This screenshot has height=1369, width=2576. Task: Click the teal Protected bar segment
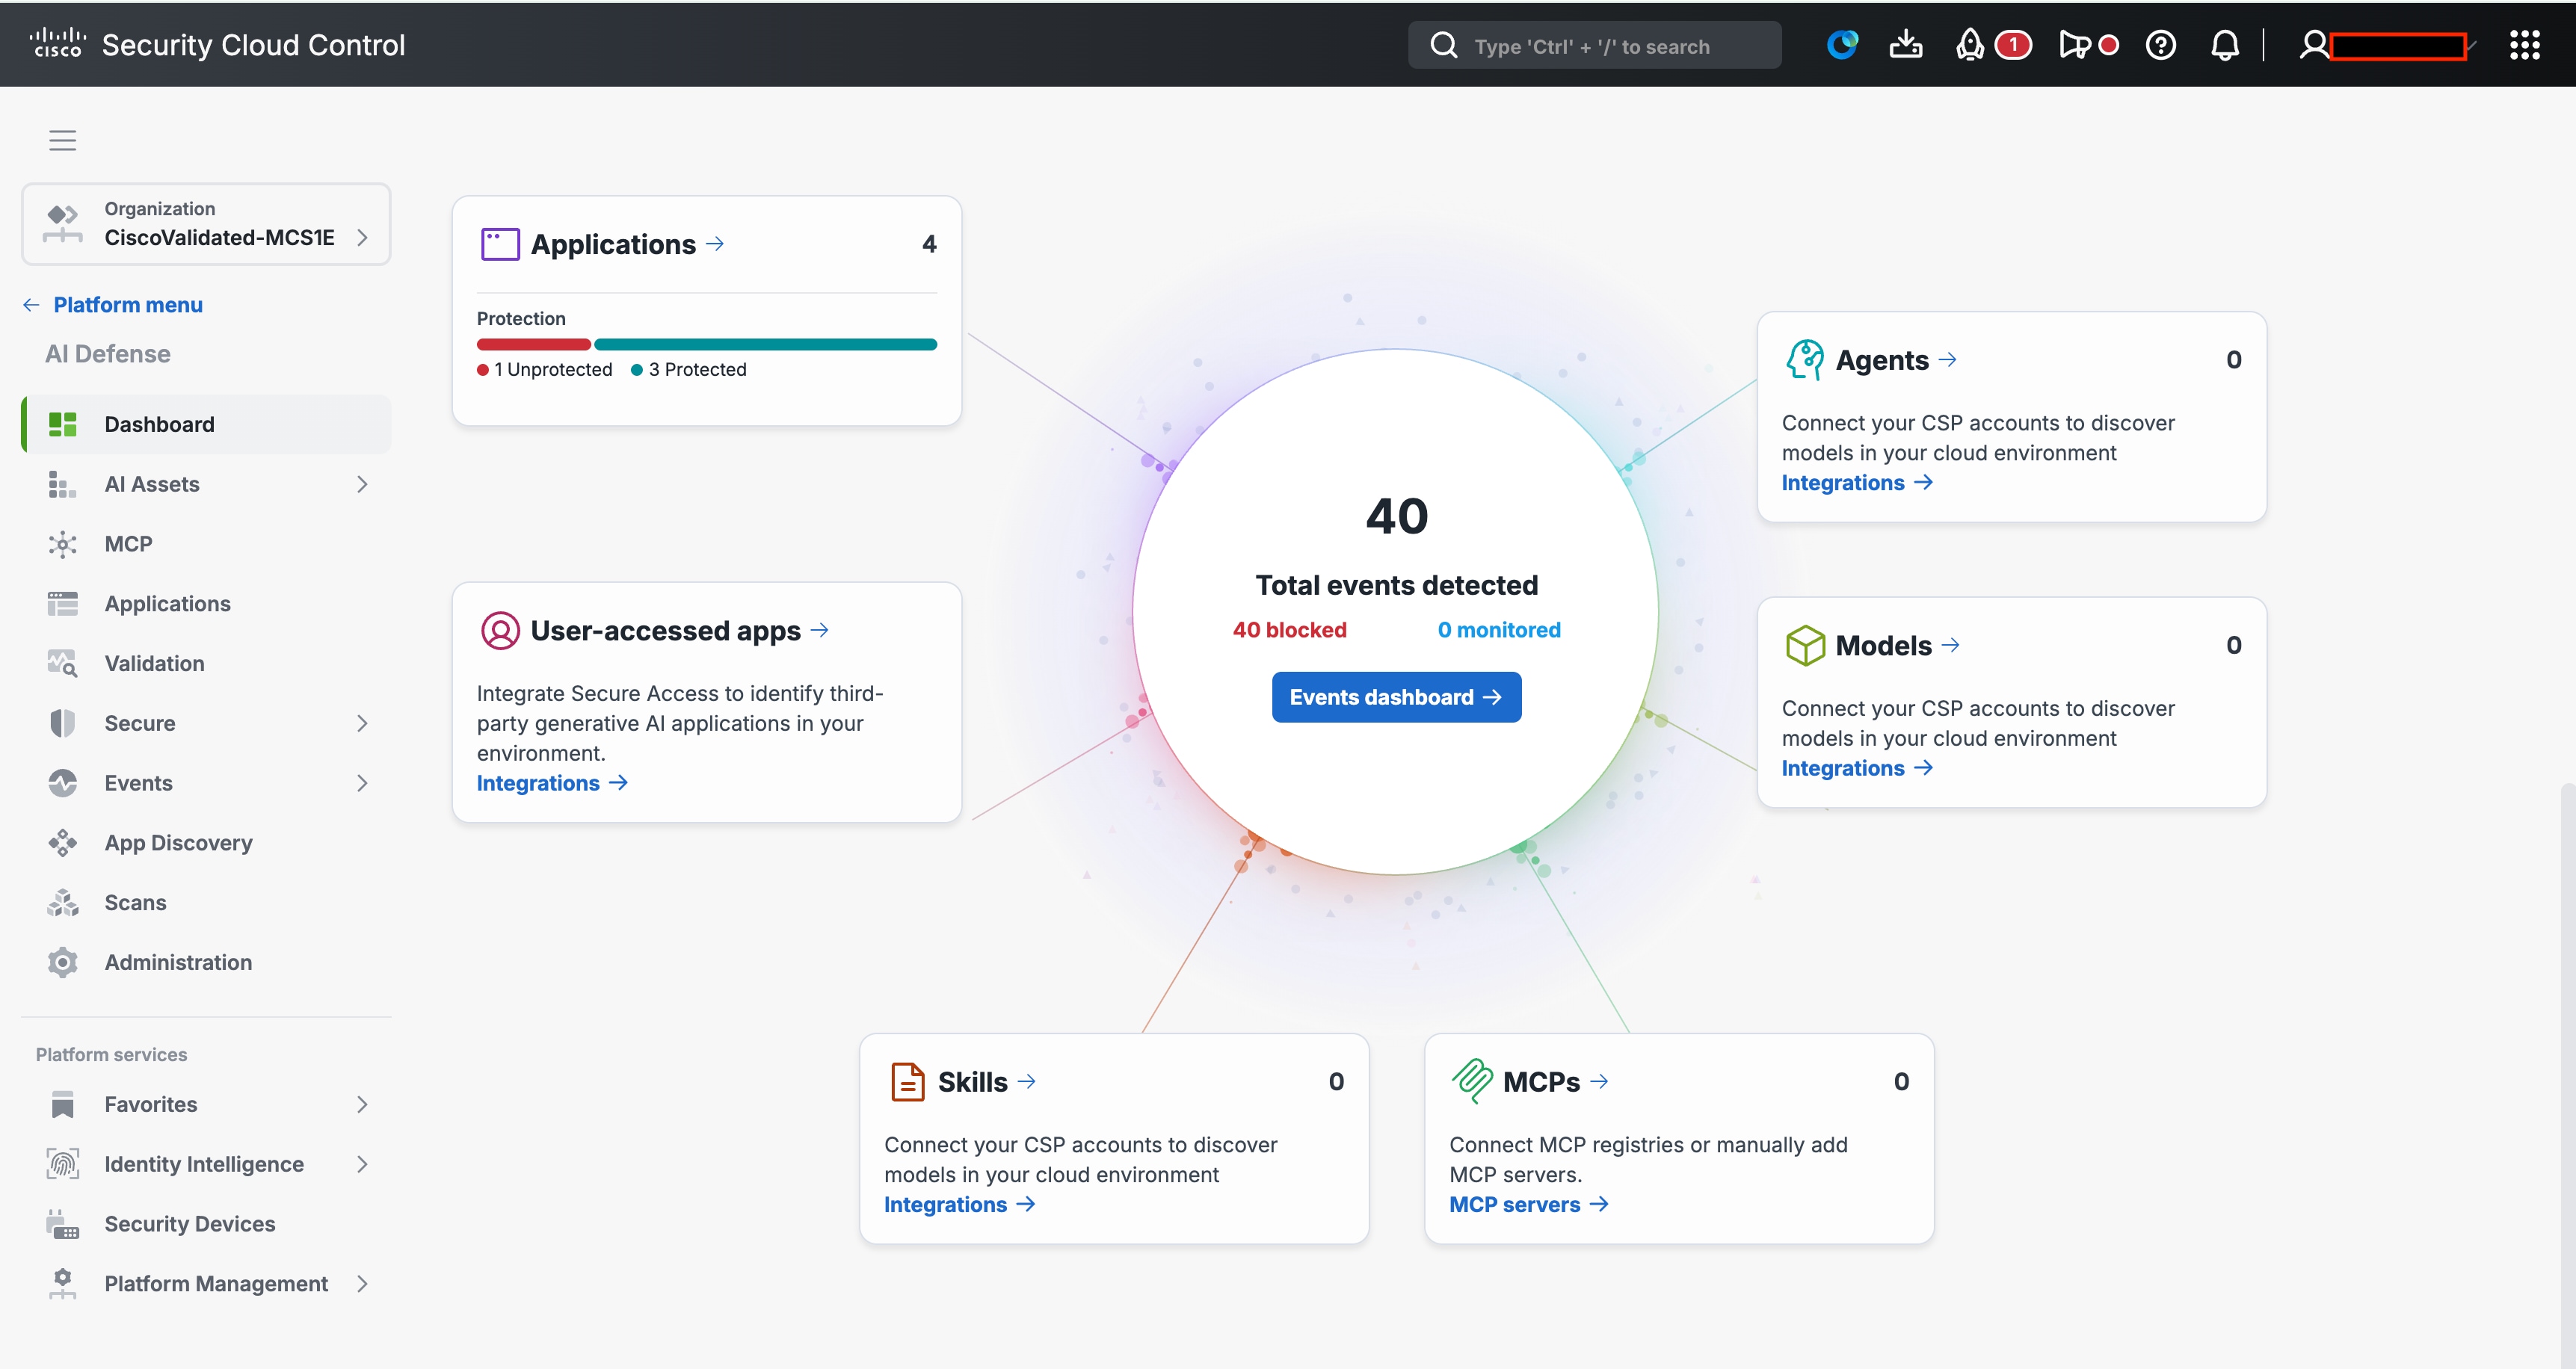pyautogui.click(x=766, y=345)
